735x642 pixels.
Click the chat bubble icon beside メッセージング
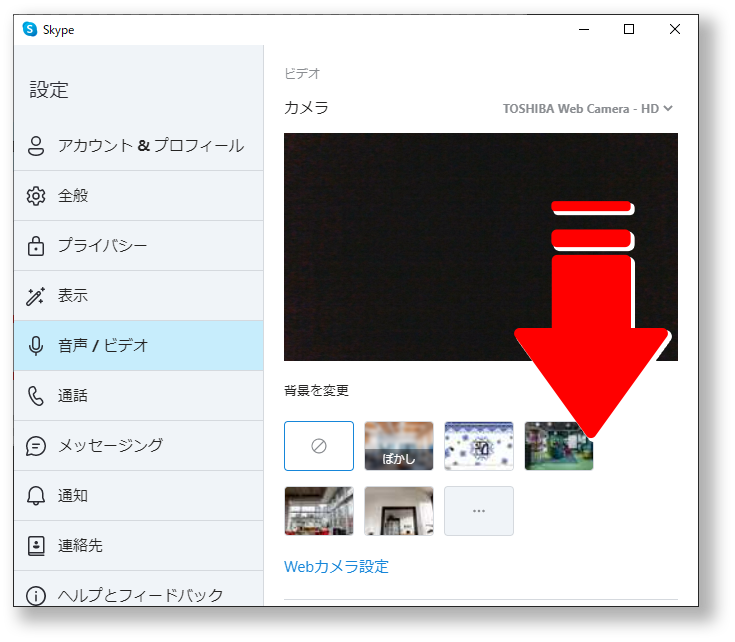click(x=36, y=446)
